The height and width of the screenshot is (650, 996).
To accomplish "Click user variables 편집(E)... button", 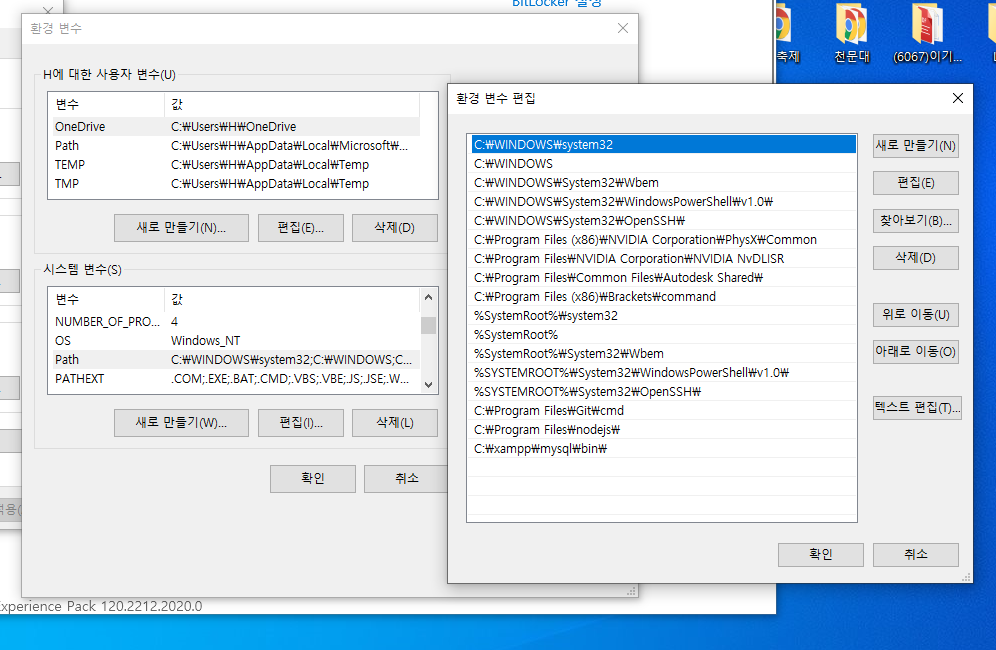I will tap(300, 227).
